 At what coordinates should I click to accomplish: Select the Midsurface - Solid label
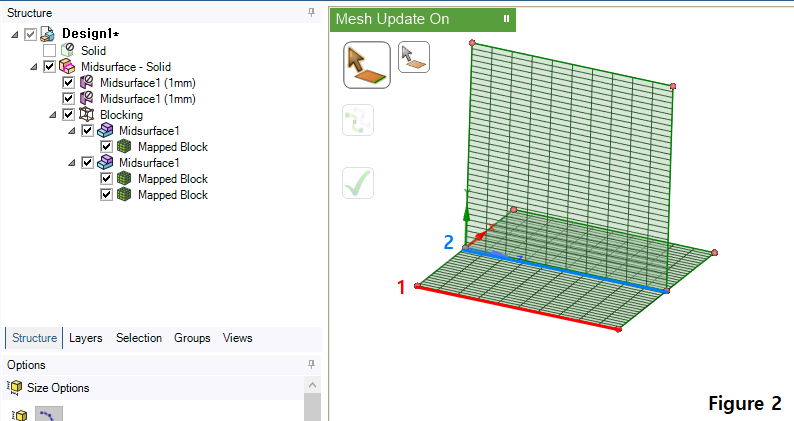(x=126, y=66)
